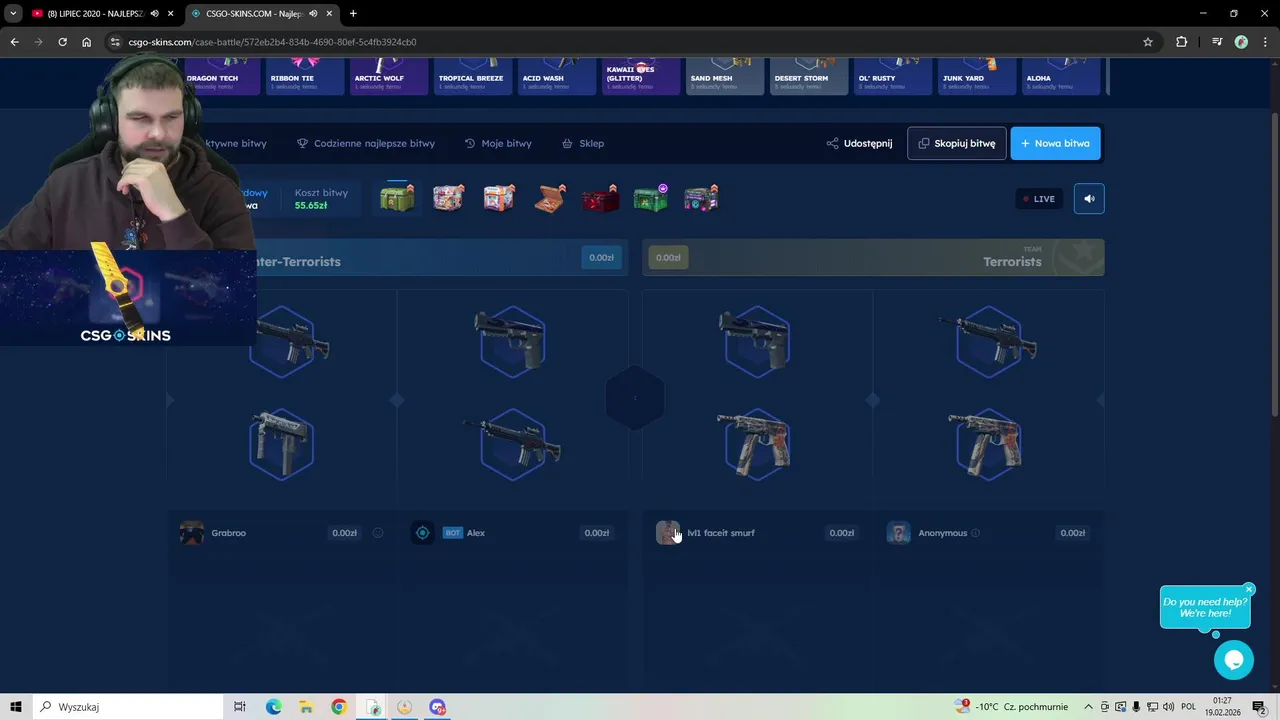This screenshot has width=1280, height=720.
Task: Launch Microsoft Edge from the taskbar
Action: point(274,707)
